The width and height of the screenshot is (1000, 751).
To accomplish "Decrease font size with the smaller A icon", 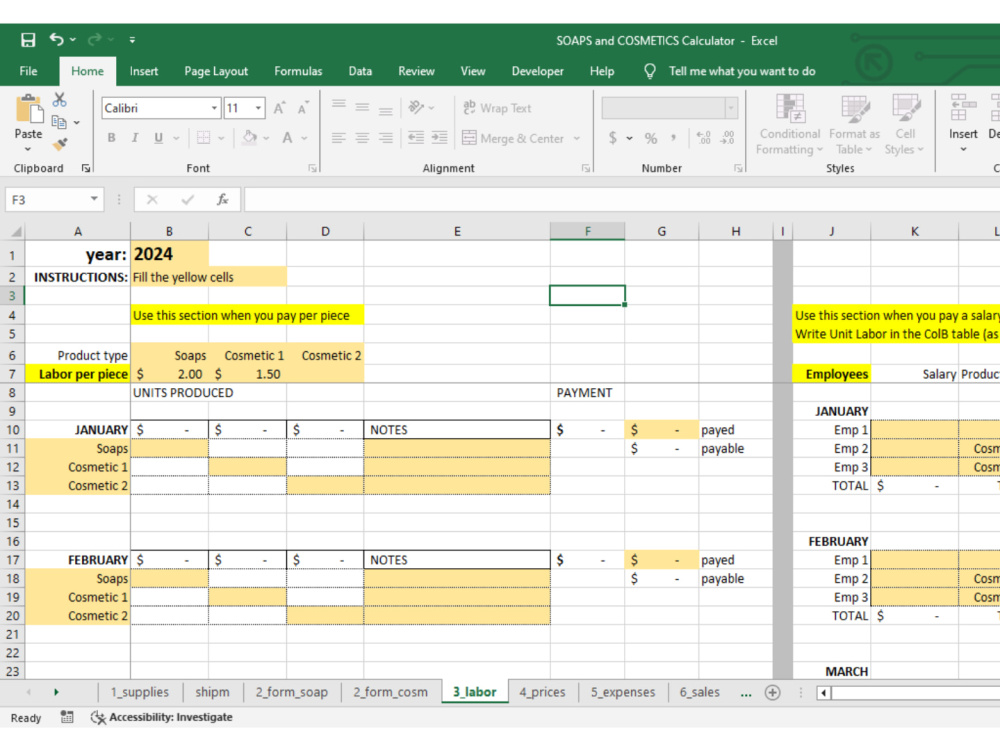I will tap(303, 108).
